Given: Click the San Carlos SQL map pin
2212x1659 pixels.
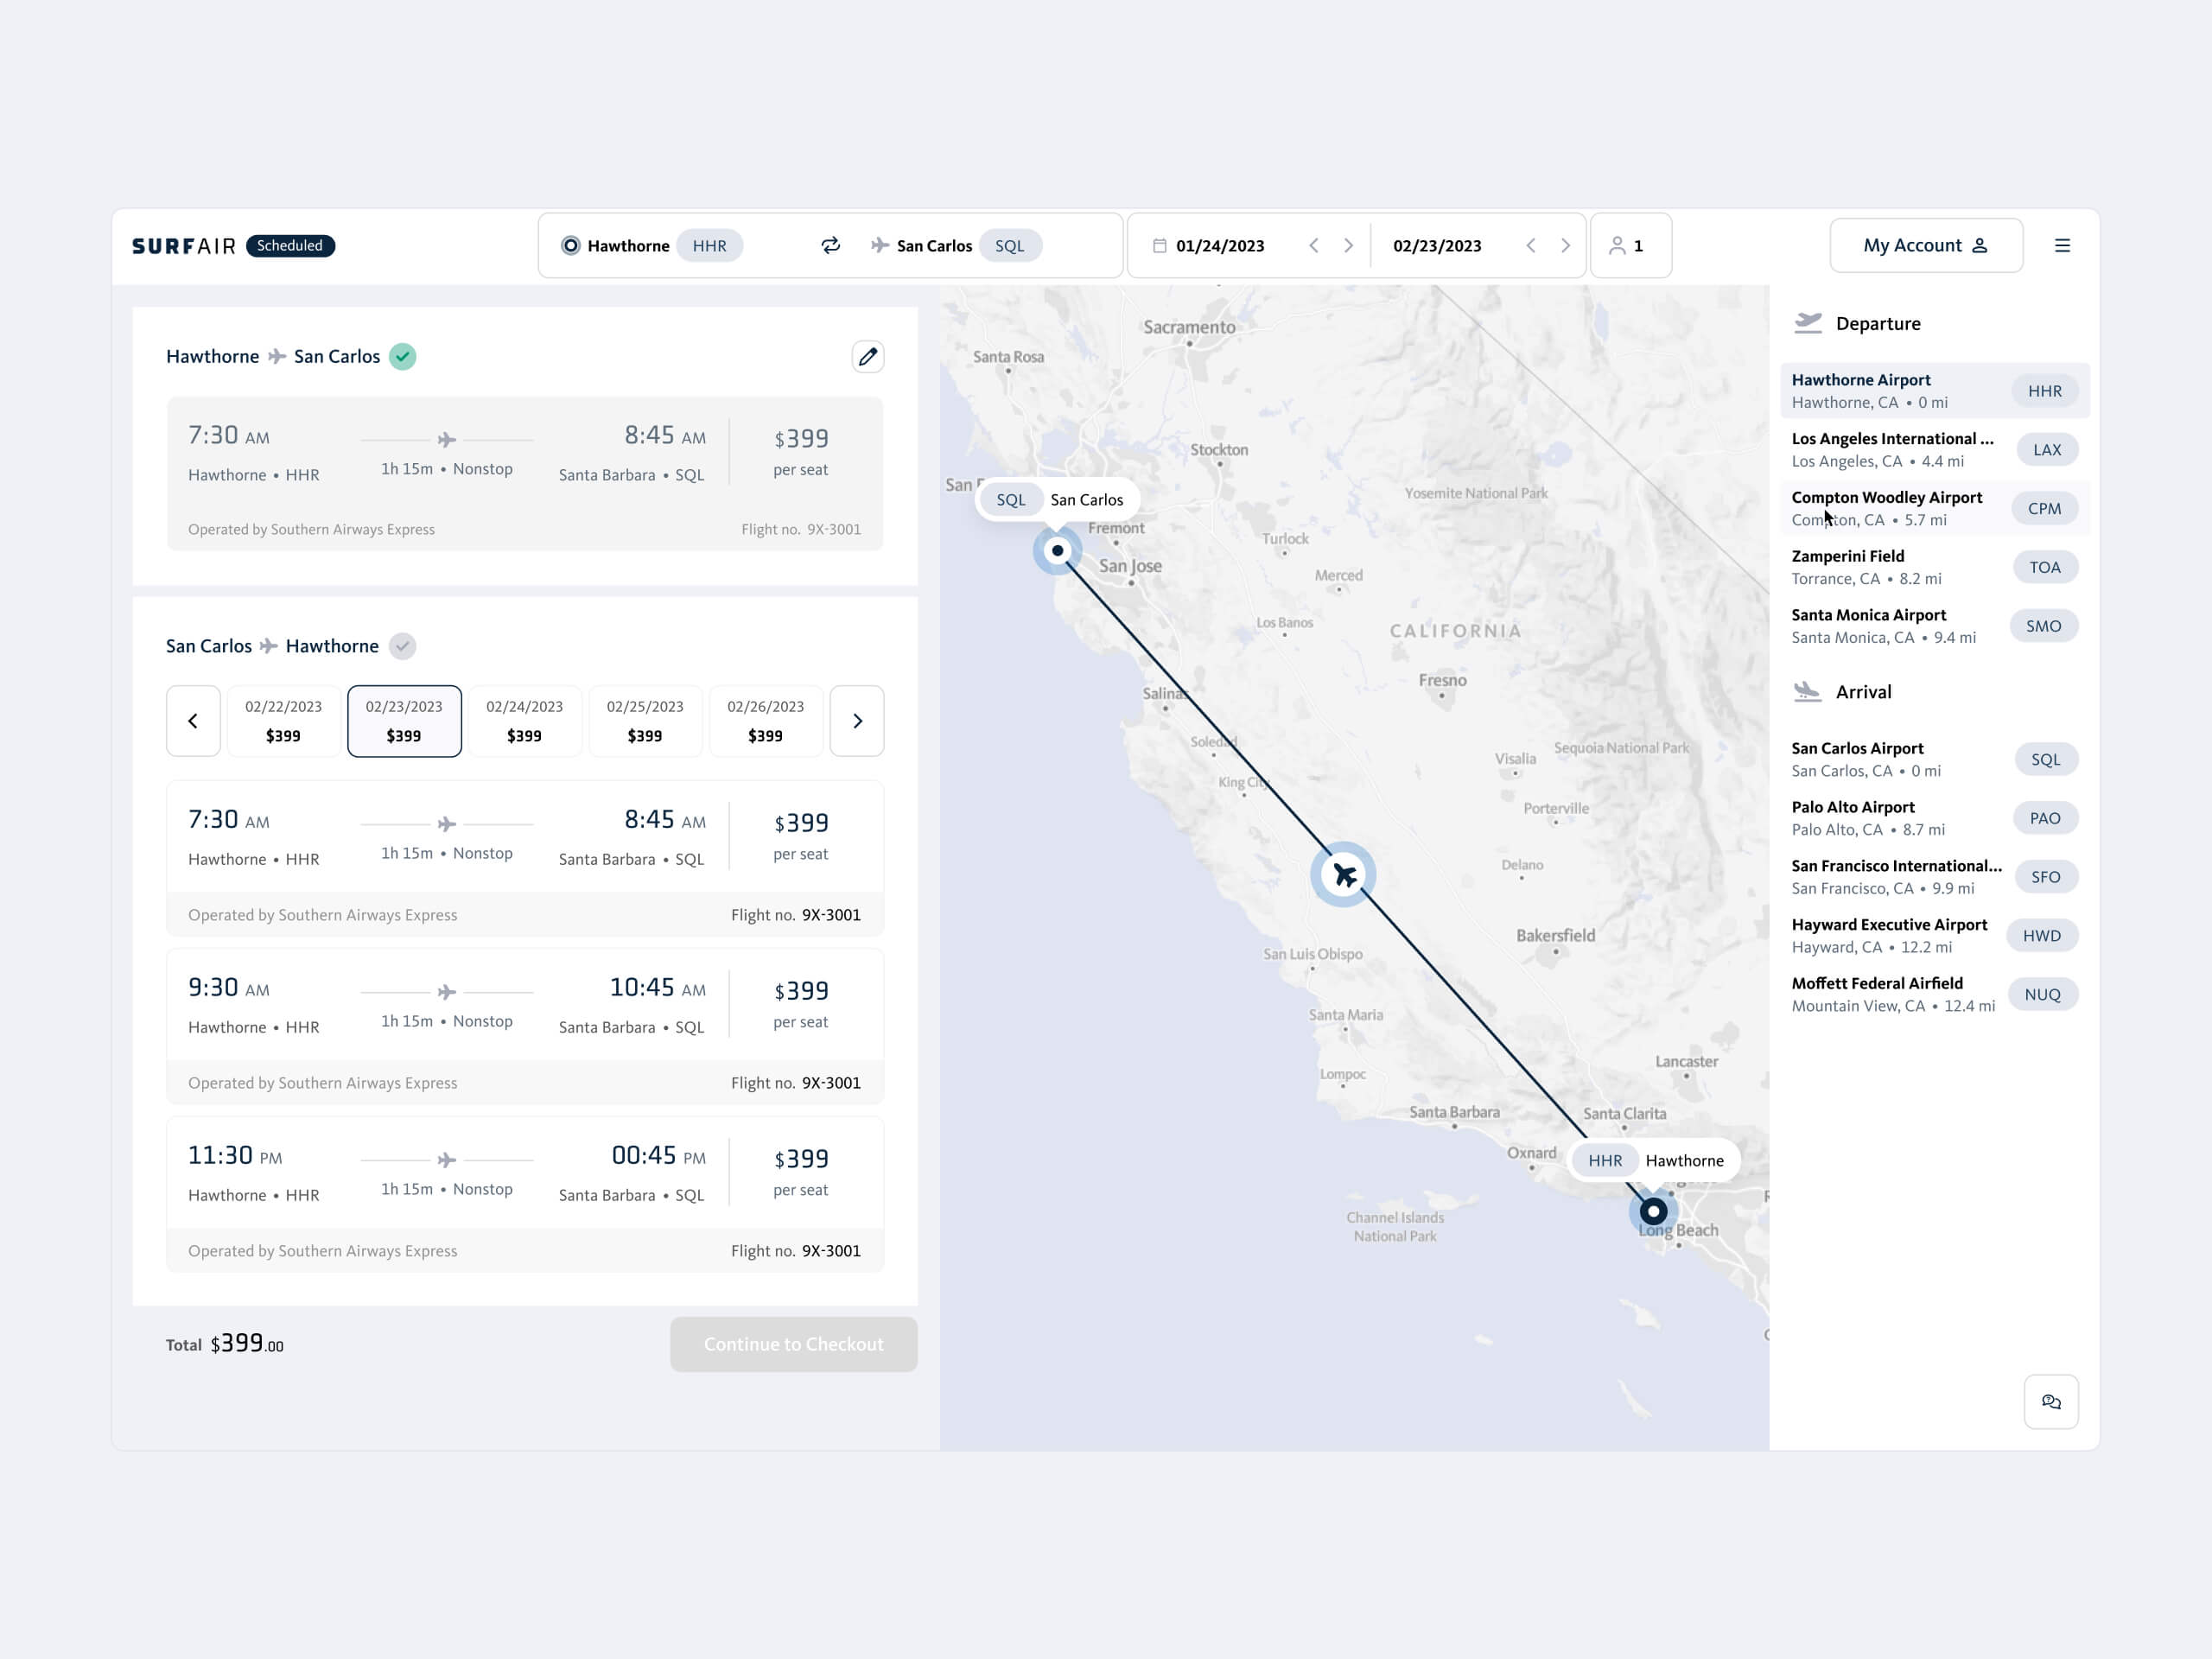Looking at the screenshot, I should [1057, 550].
